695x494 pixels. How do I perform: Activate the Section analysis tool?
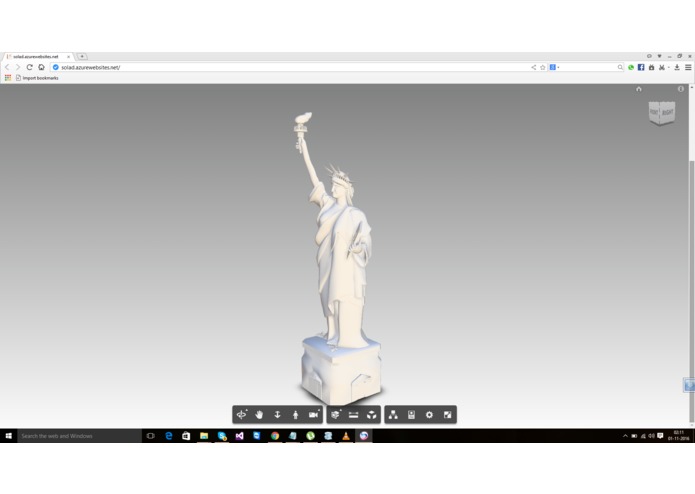click(336, 415)
